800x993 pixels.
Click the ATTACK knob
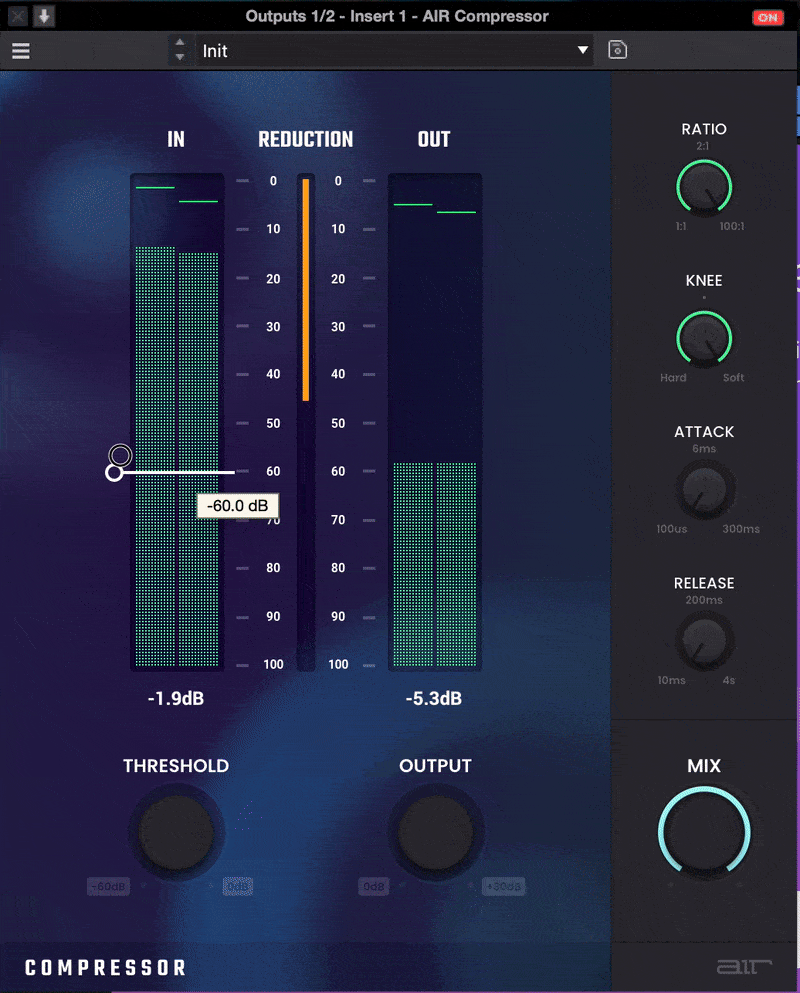(x=704, y=490)
